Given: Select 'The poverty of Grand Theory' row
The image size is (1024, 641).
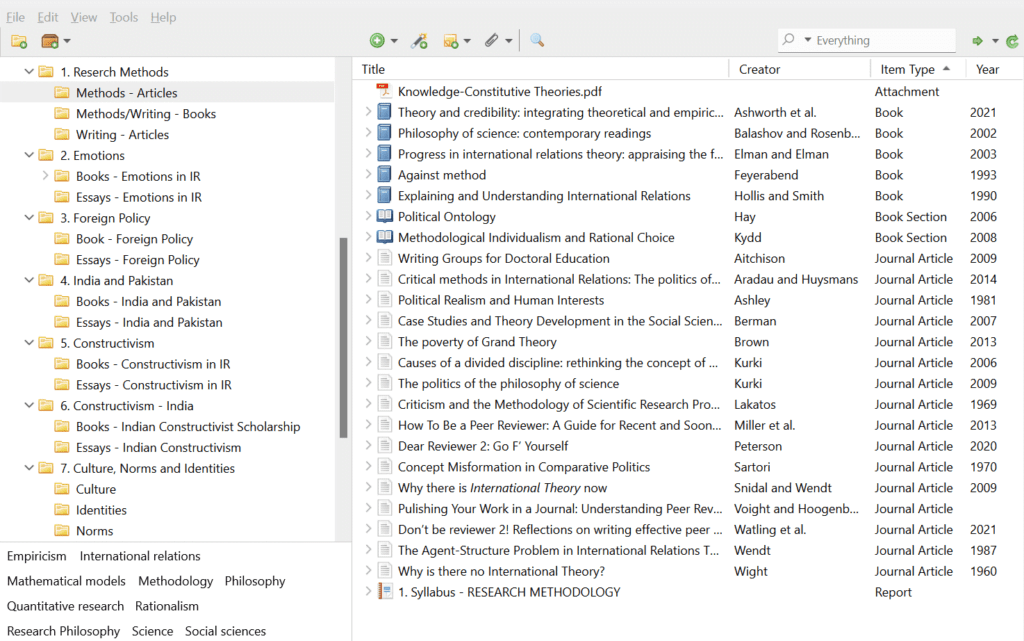Looking at the screenshot, I should (x=688, y=341).
